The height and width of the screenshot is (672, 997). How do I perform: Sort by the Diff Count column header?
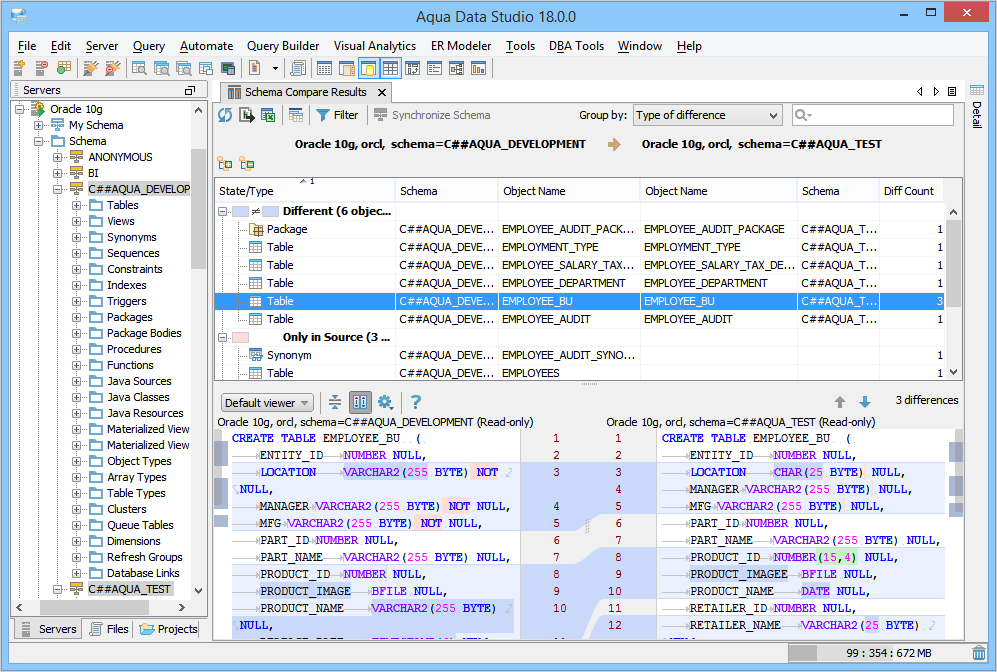tap(910, 191)
